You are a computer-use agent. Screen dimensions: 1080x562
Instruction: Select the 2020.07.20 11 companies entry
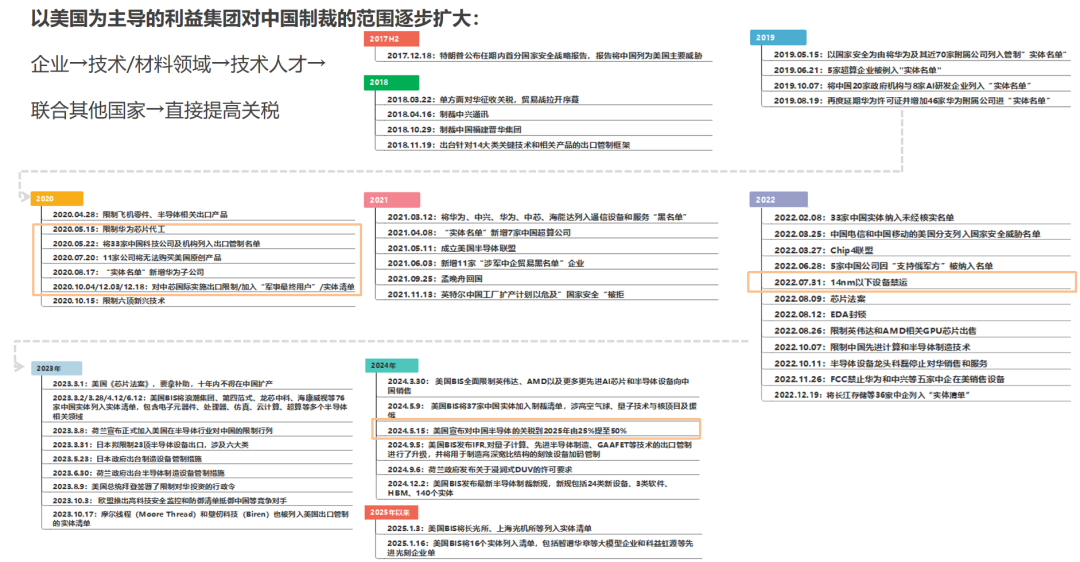(137, 258)
